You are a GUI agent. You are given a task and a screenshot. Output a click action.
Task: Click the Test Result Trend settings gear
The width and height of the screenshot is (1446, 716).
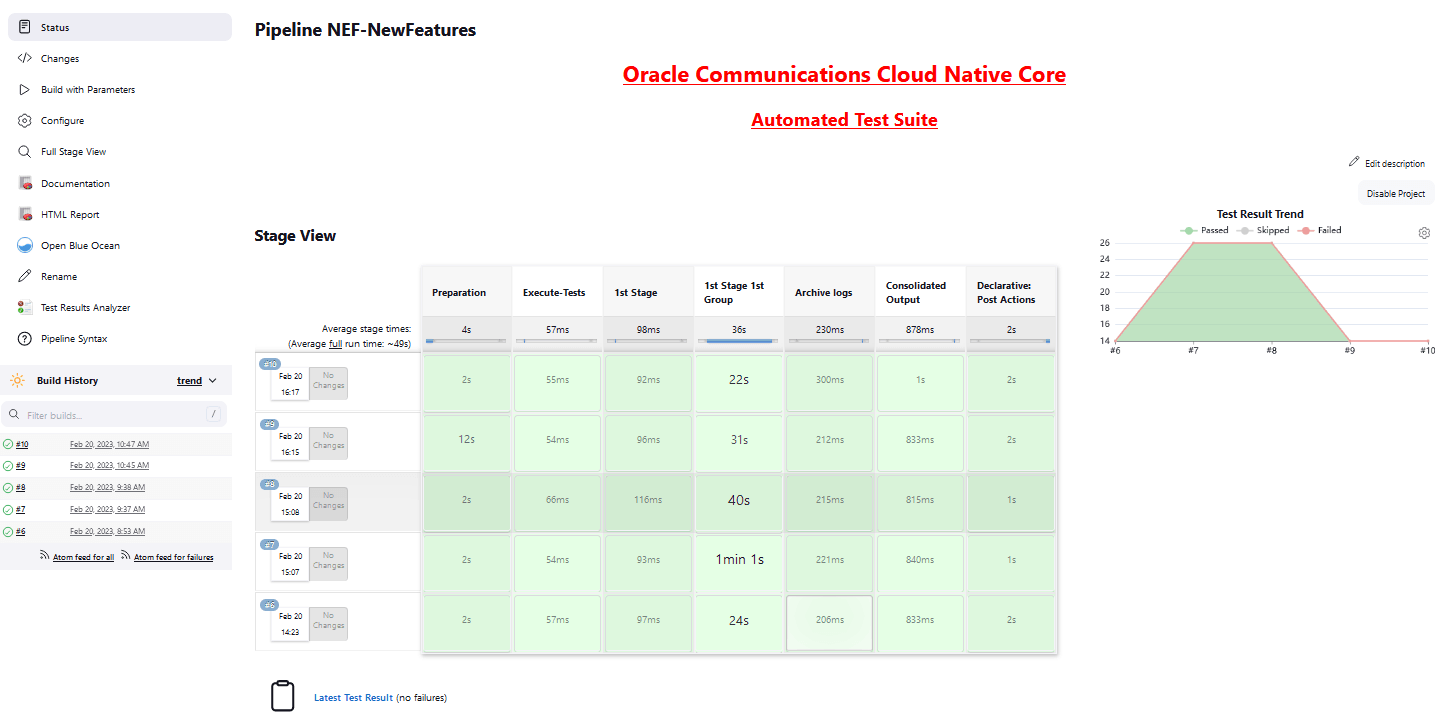[1424, 232]
